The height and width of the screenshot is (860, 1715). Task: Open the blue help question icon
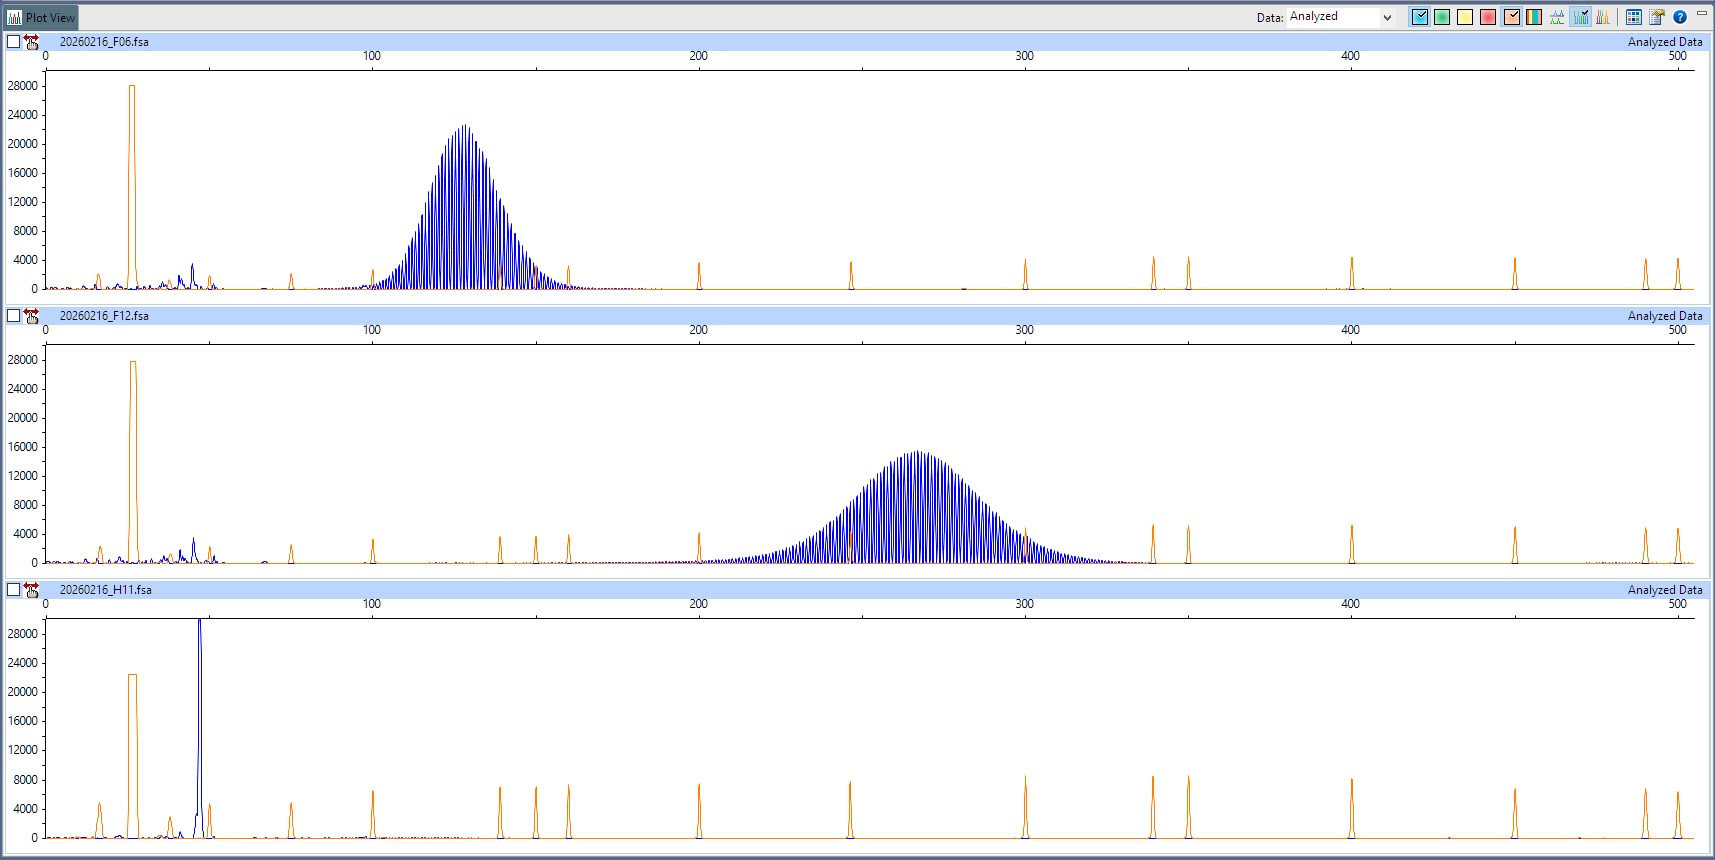point(1680,17)
